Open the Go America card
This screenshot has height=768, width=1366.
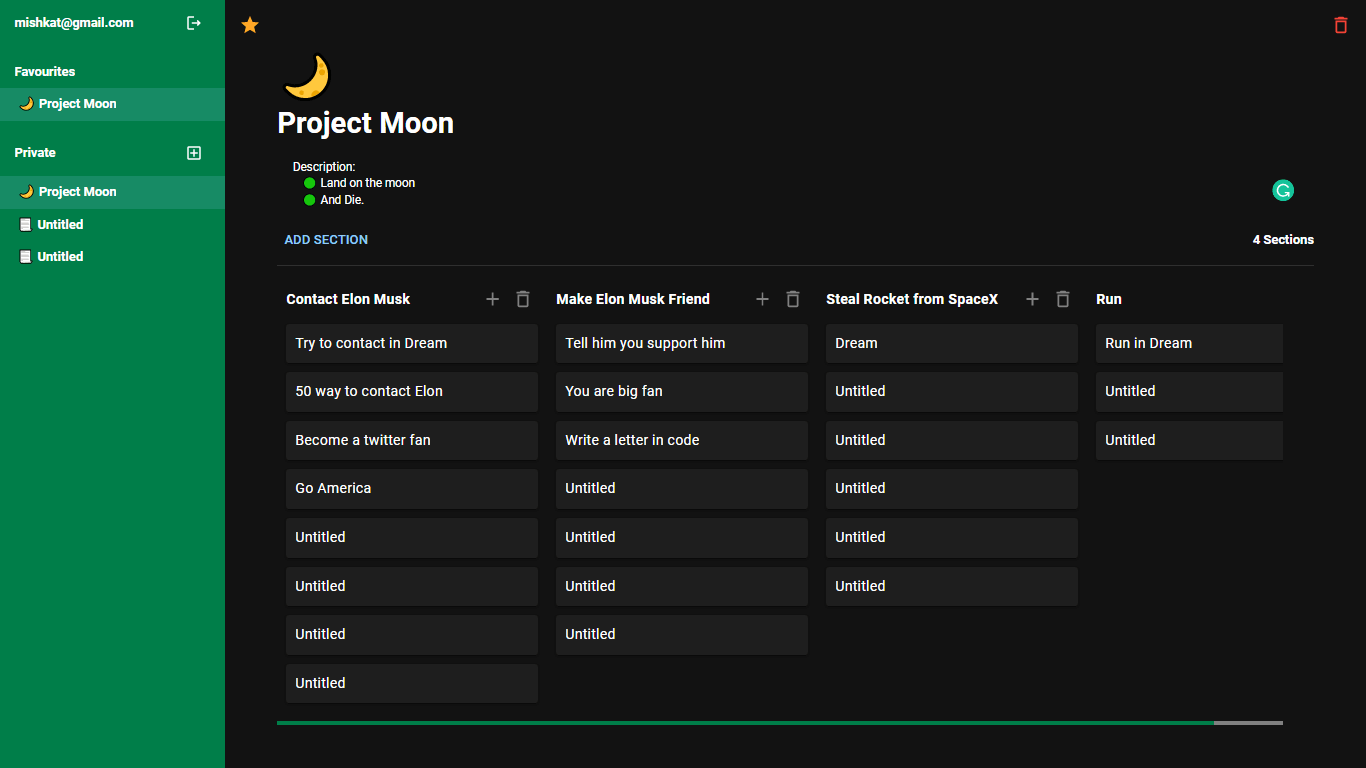click(x=412, y=489)
